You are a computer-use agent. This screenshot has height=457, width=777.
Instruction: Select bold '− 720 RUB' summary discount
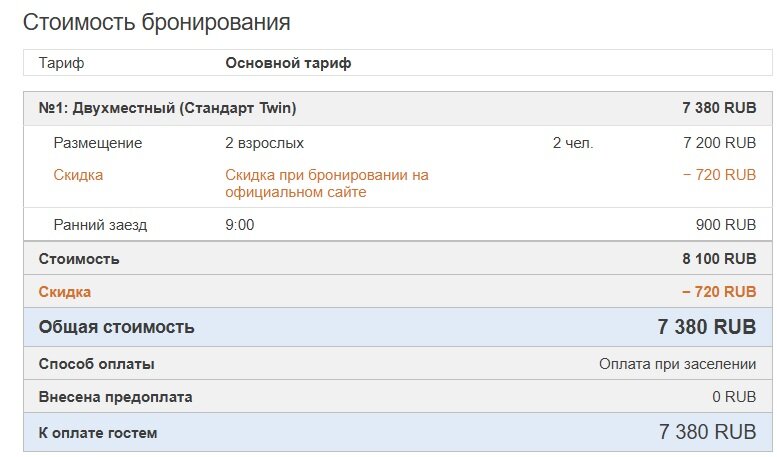719,292
